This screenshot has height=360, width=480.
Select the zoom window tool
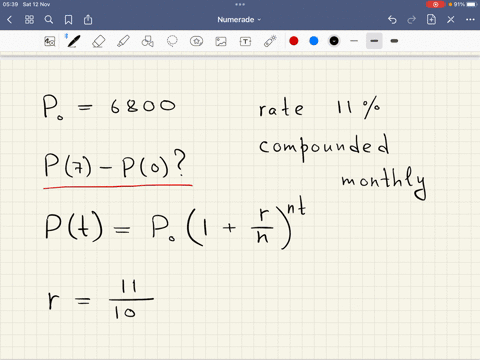[x=50, y=41]
